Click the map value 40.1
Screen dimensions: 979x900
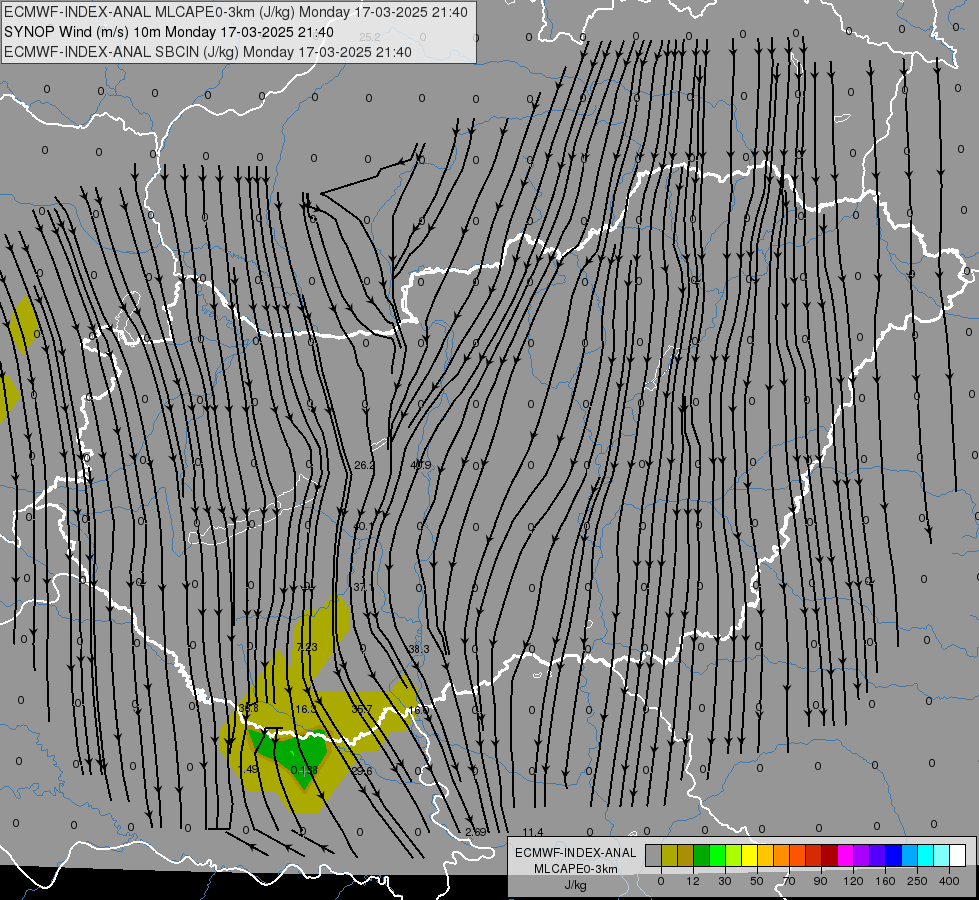coord(364,527)
